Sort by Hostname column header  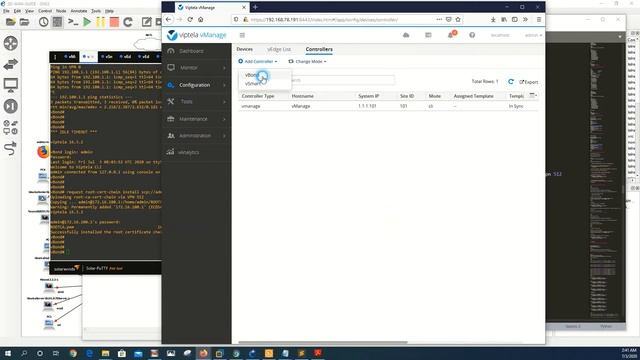pyautogui.click(x=302, y=96)
